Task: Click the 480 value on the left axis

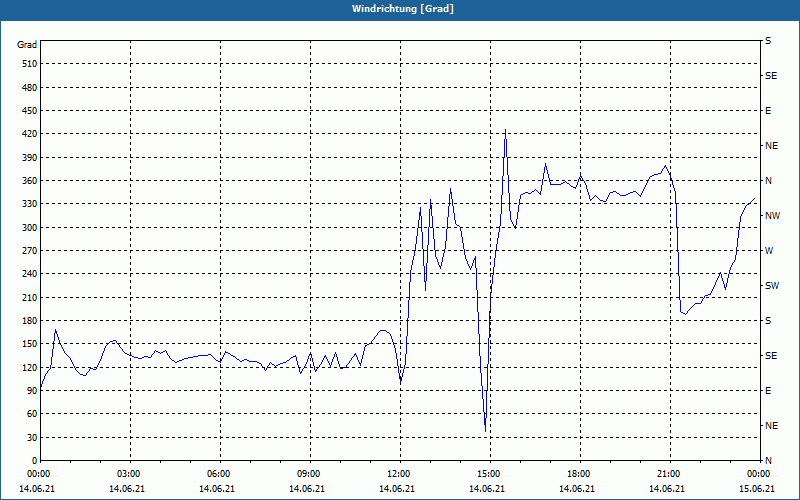Action: [x=30, y=88]
